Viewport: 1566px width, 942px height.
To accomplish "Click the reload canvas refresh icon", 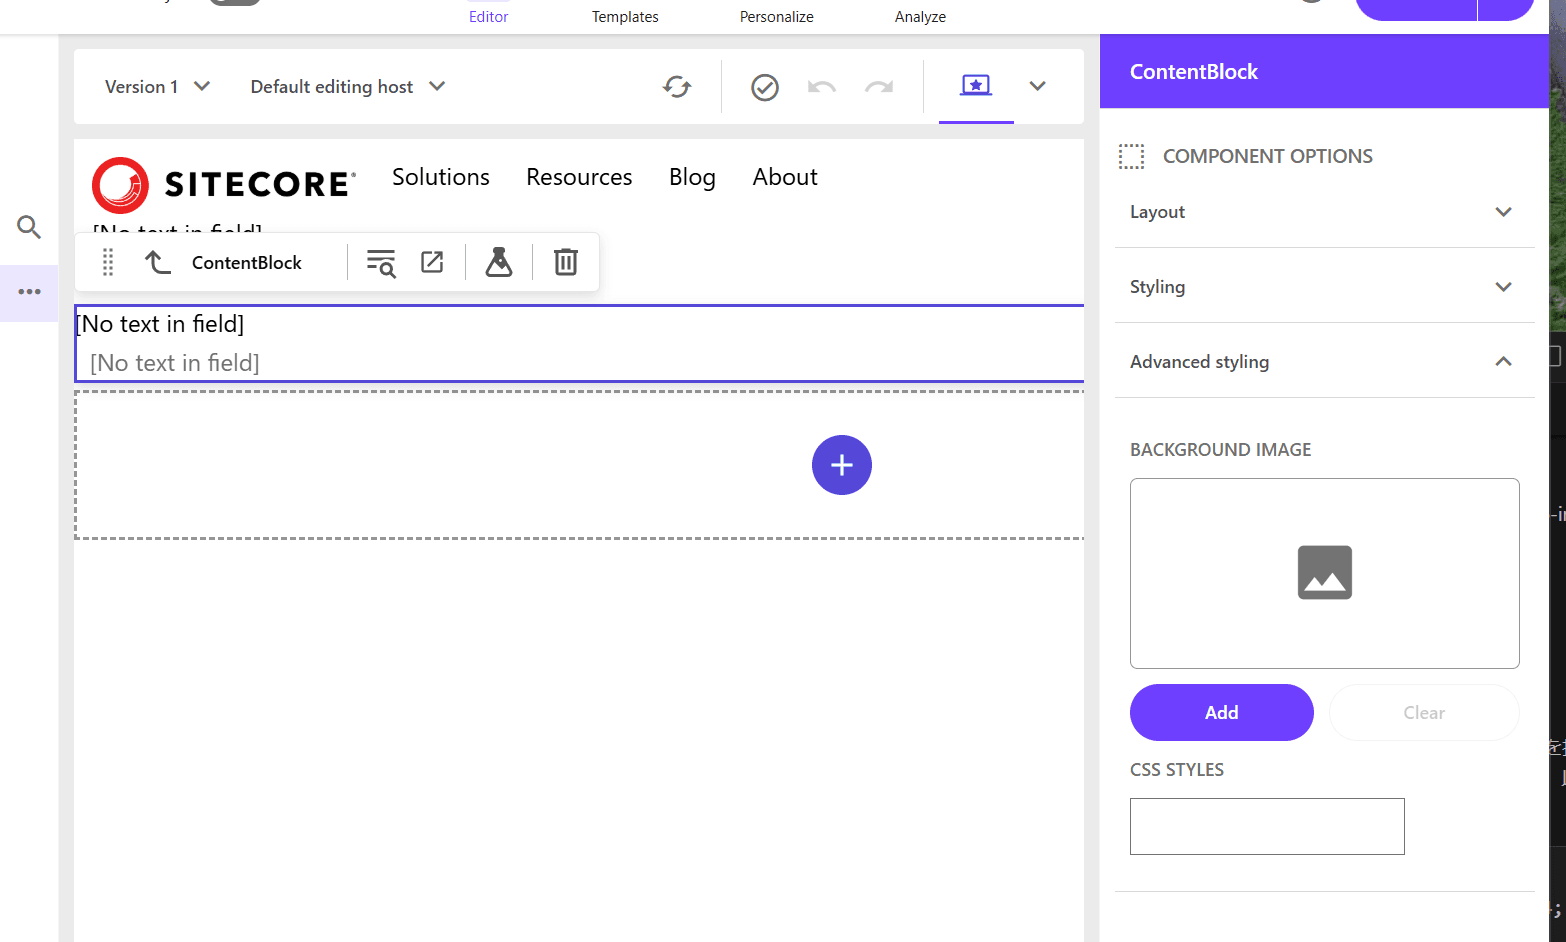I will pos(677,87).
